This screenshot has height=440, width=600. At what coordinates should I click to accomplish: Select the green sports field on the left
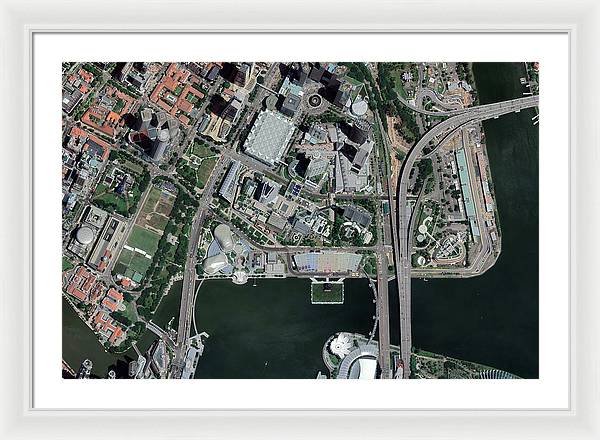[x=142, y=241]
